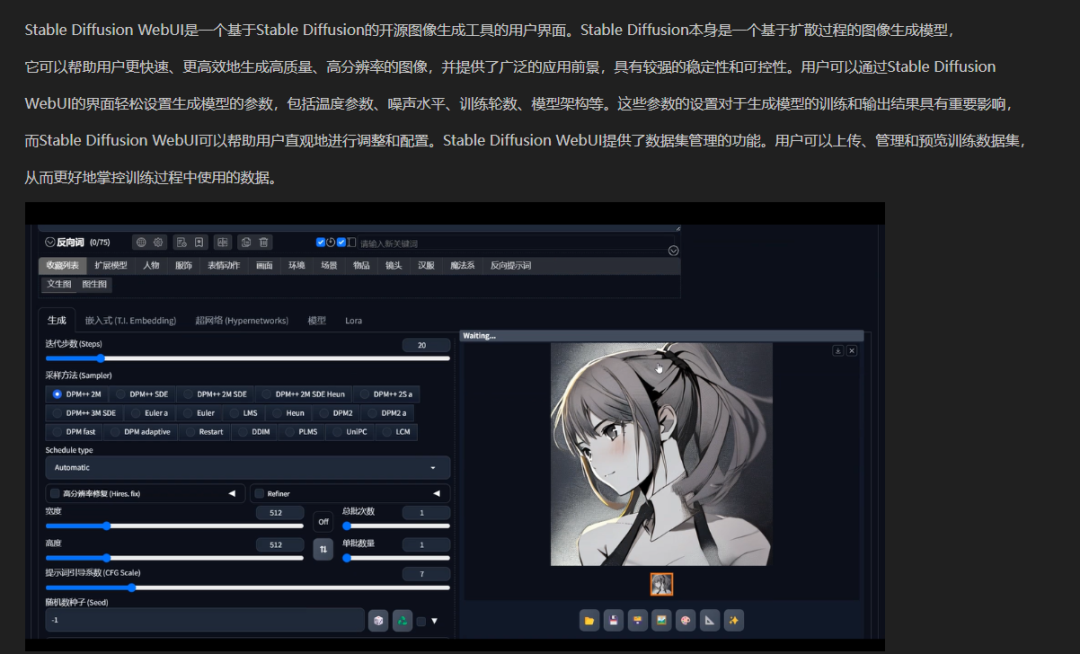Click the circled chevron at the keyword input's right end
The height and width of the screenshot is (654, 1080).
[x=674, y=251]
